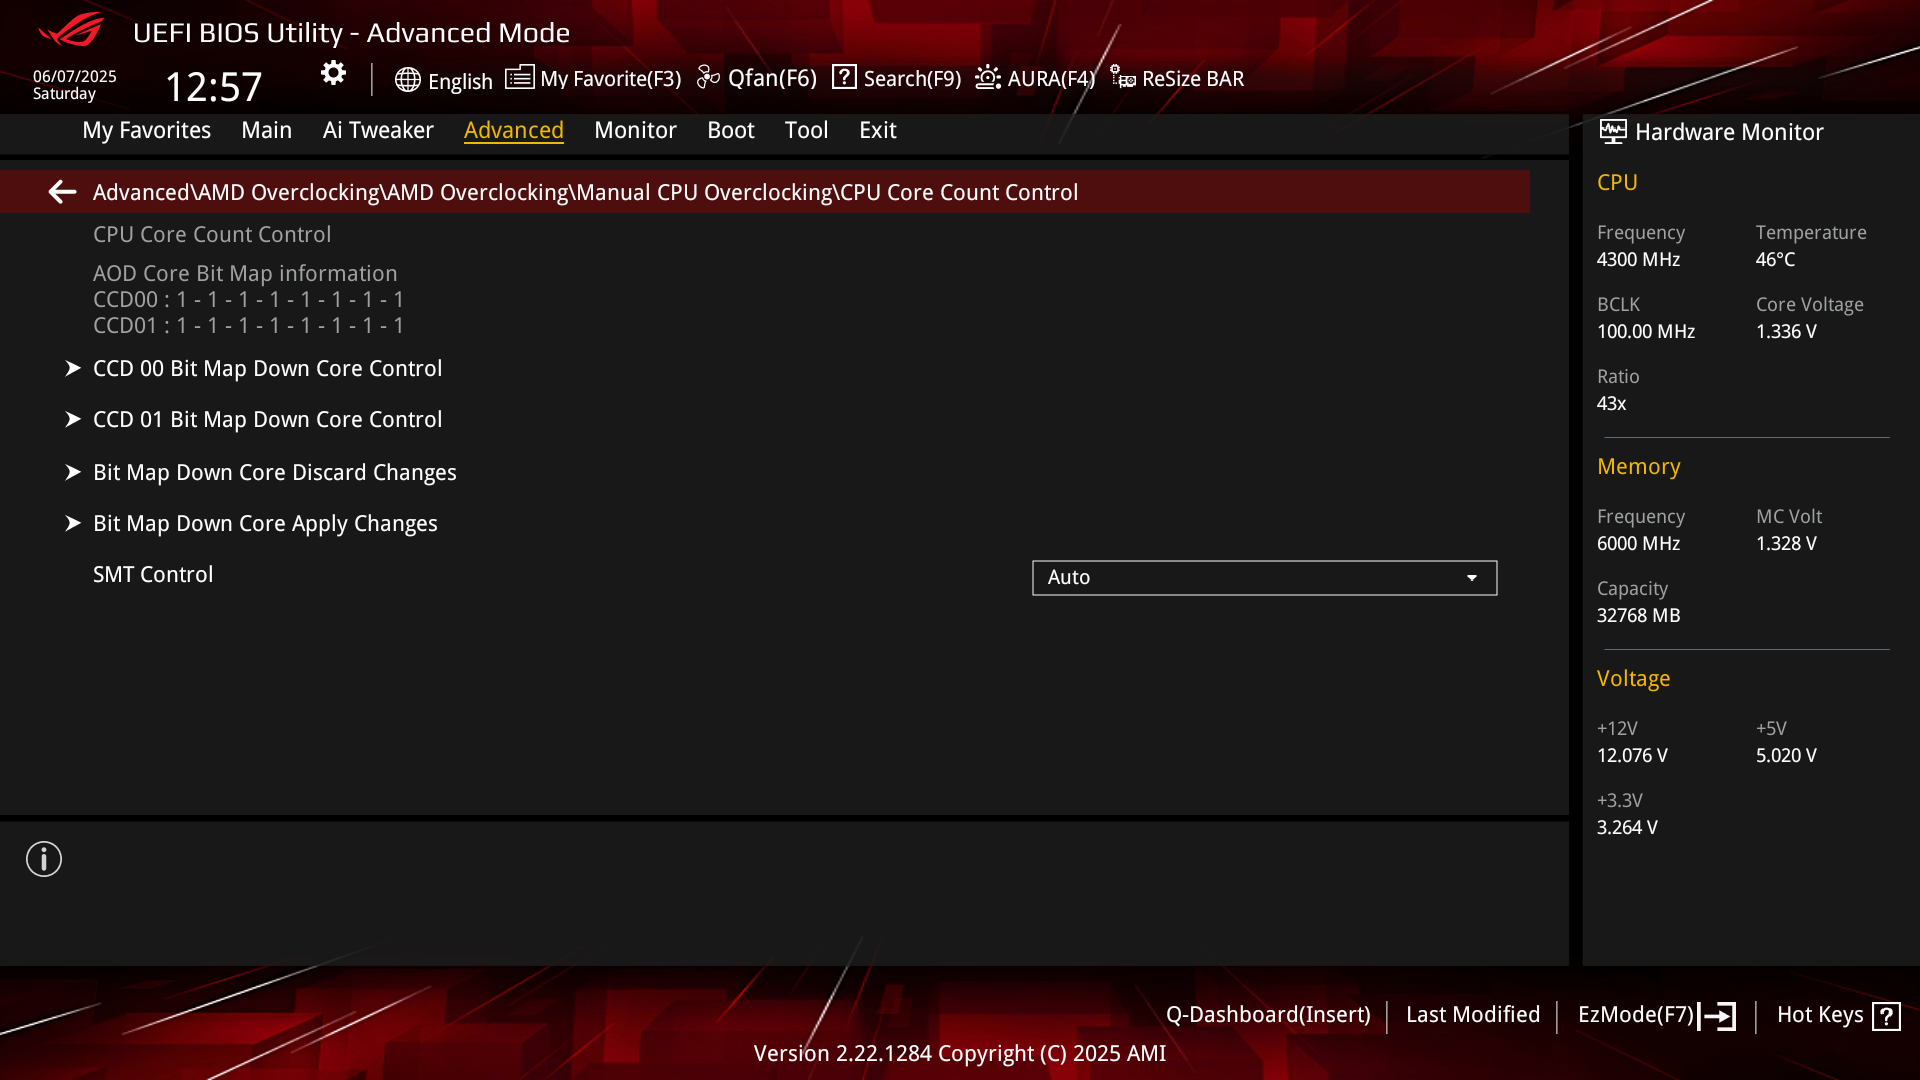Viewport: 1920px width, 1080px height.
Task: Click Hot Keys question mark box
Action: (x=1886, y=1016)
